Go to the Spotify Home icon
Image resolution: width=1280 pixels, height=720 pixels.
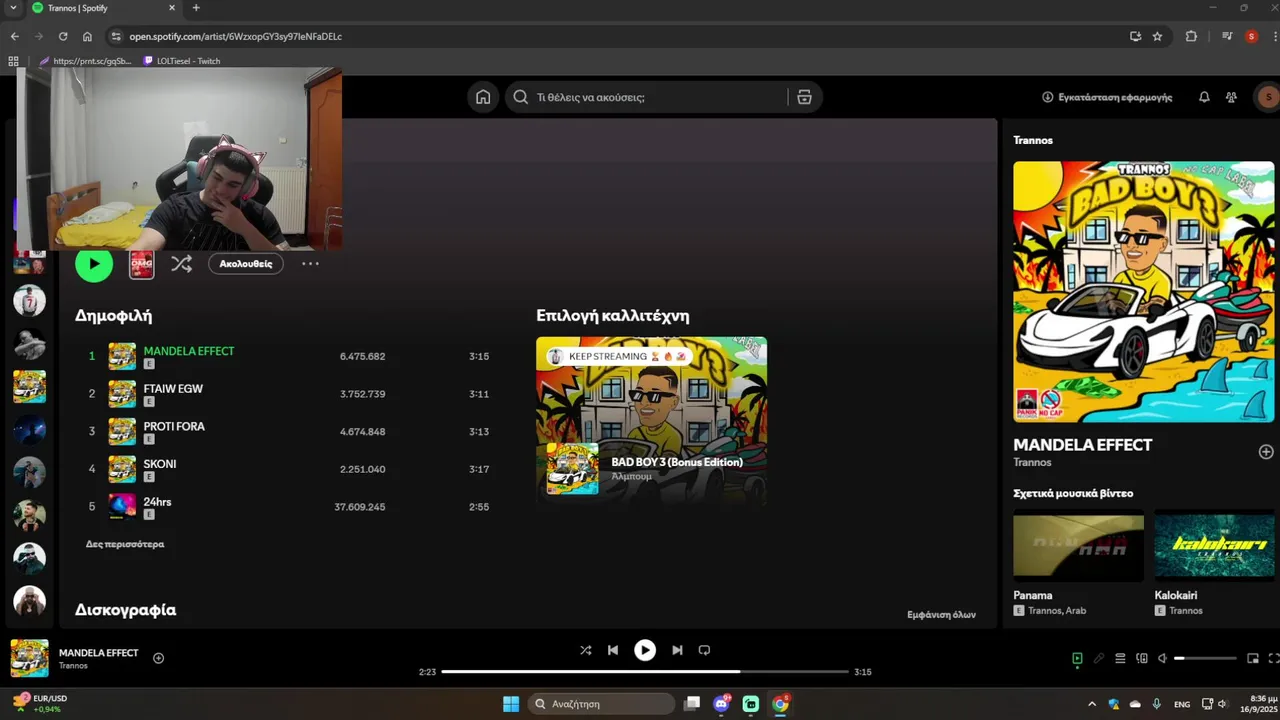tap(483, 97)
